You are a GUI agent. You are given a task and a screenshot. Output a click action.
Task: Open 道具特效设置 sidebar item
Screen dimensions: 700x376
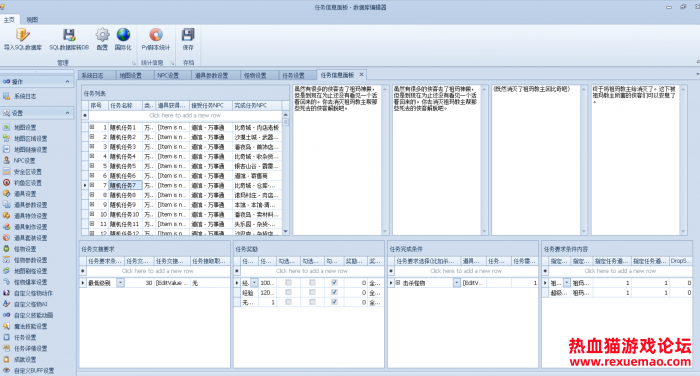click(30, 216)
